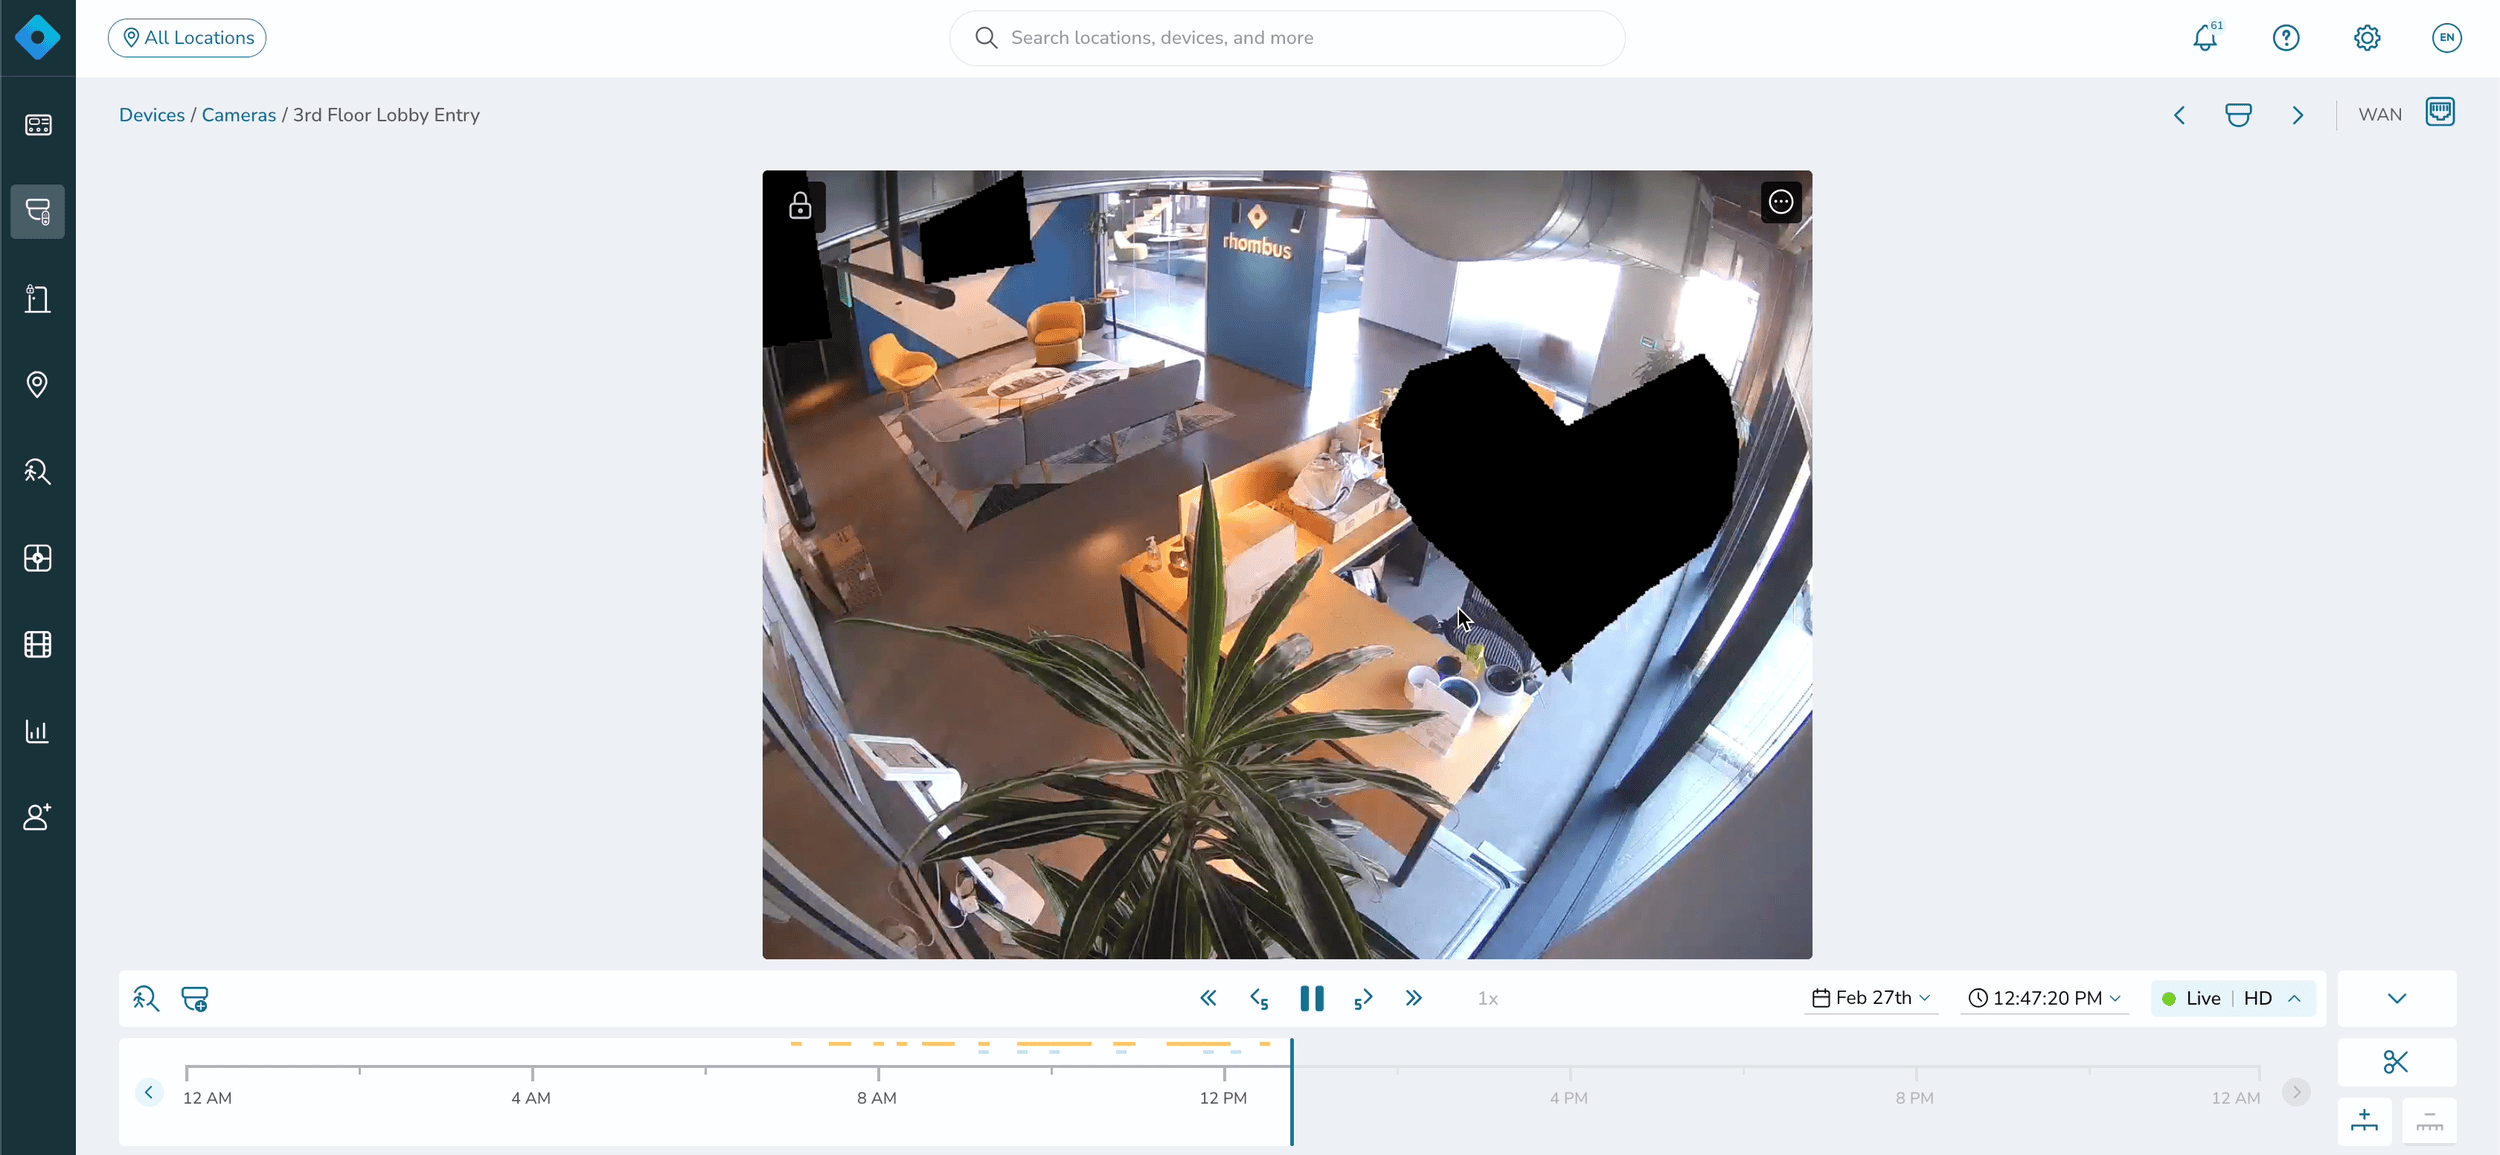Open the add user icon in sidebar
This screenshot has height=1155, width=2500.
[x=38, y=817]
